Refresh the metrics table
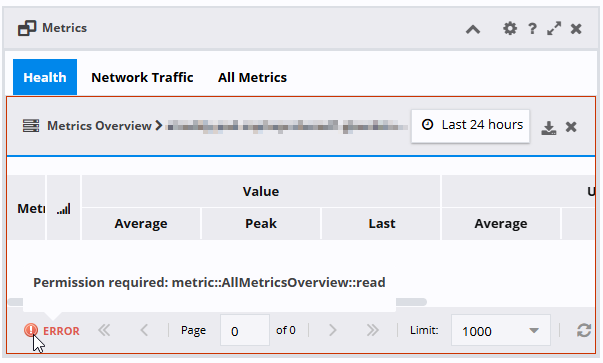 point(584,330)
